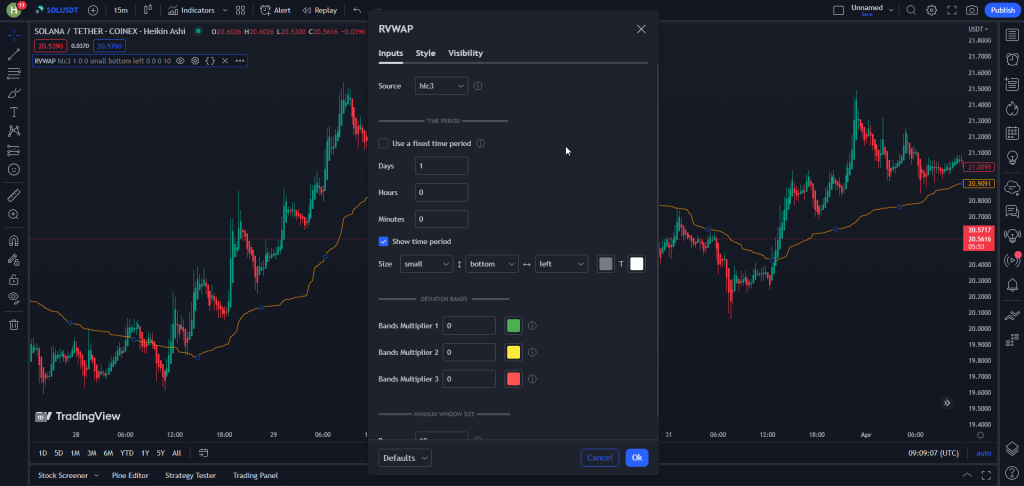Open the horizontal position left dropdown

pos(561,264)
